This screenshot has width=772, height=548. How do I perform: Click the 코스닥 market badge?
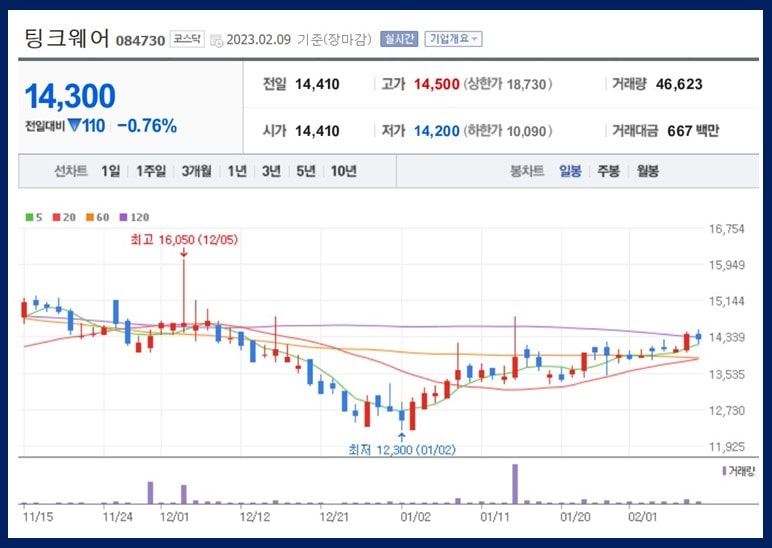point(187,39)
